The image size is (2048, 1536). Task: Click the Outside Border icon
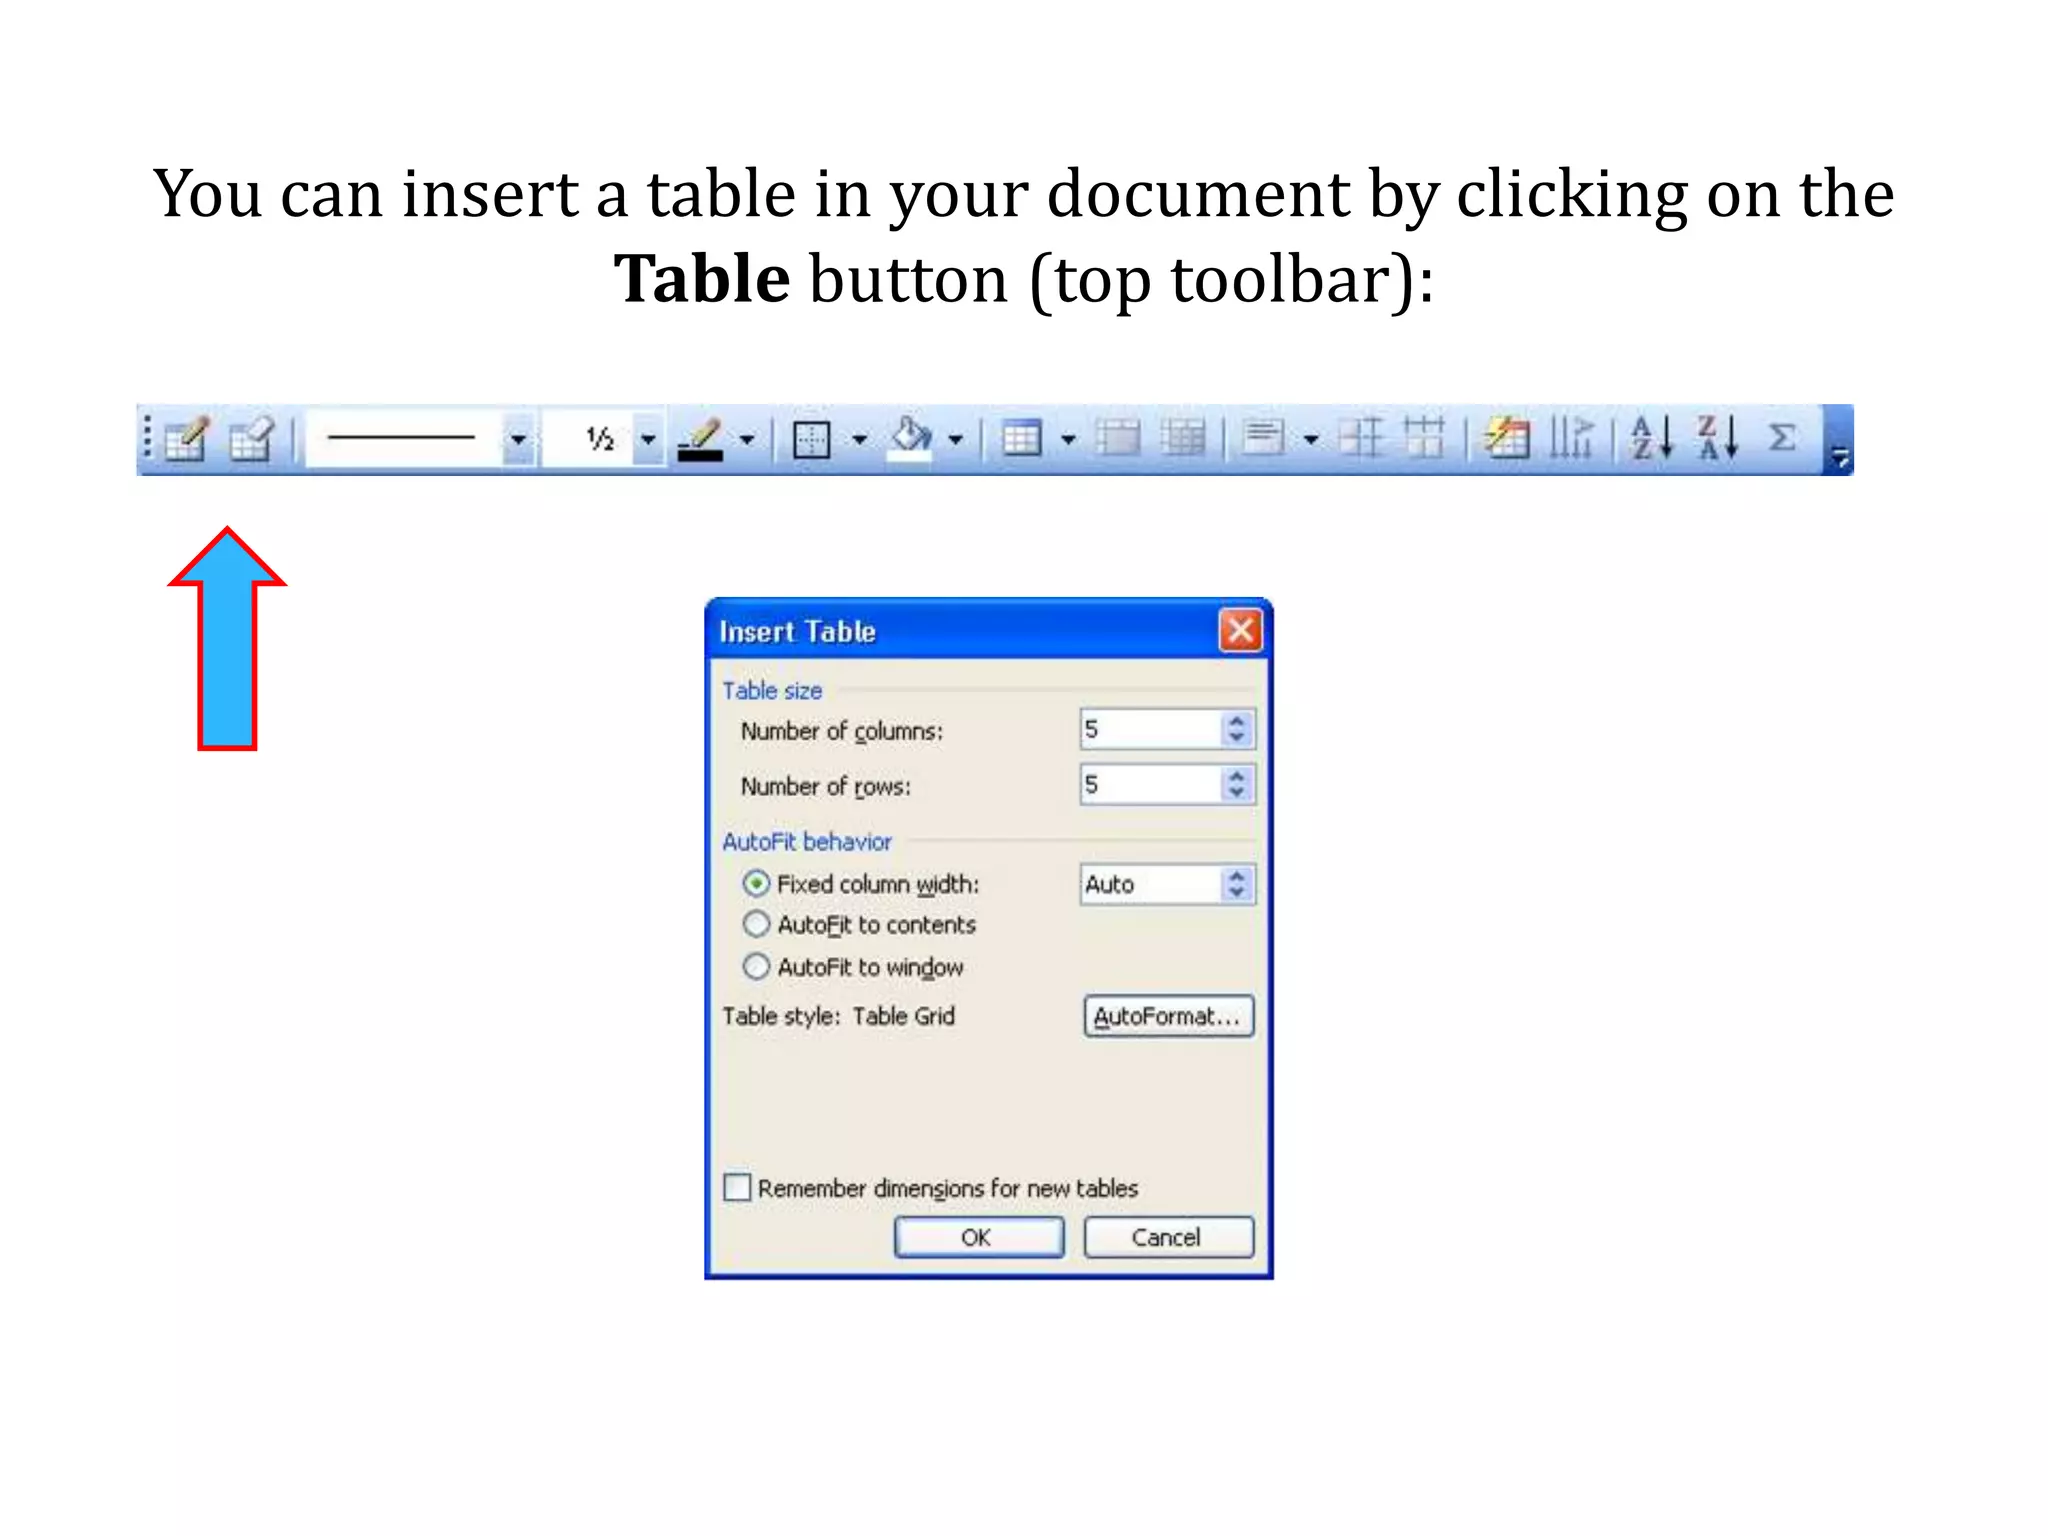click(811, 439)
